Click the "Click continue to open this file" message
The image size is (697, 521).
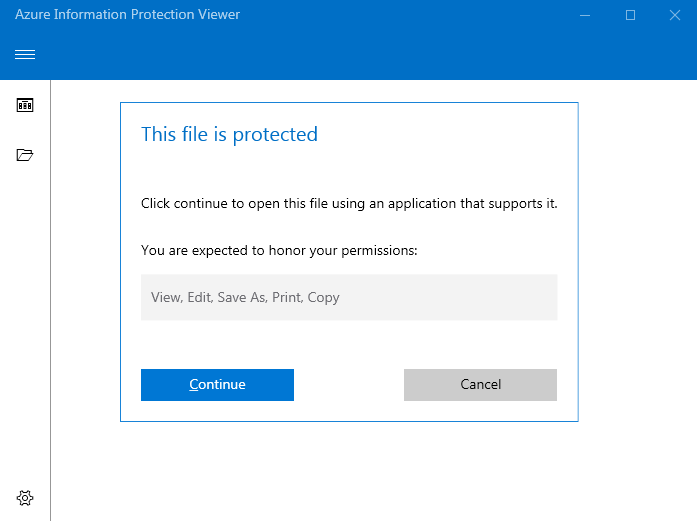point(349,204)
